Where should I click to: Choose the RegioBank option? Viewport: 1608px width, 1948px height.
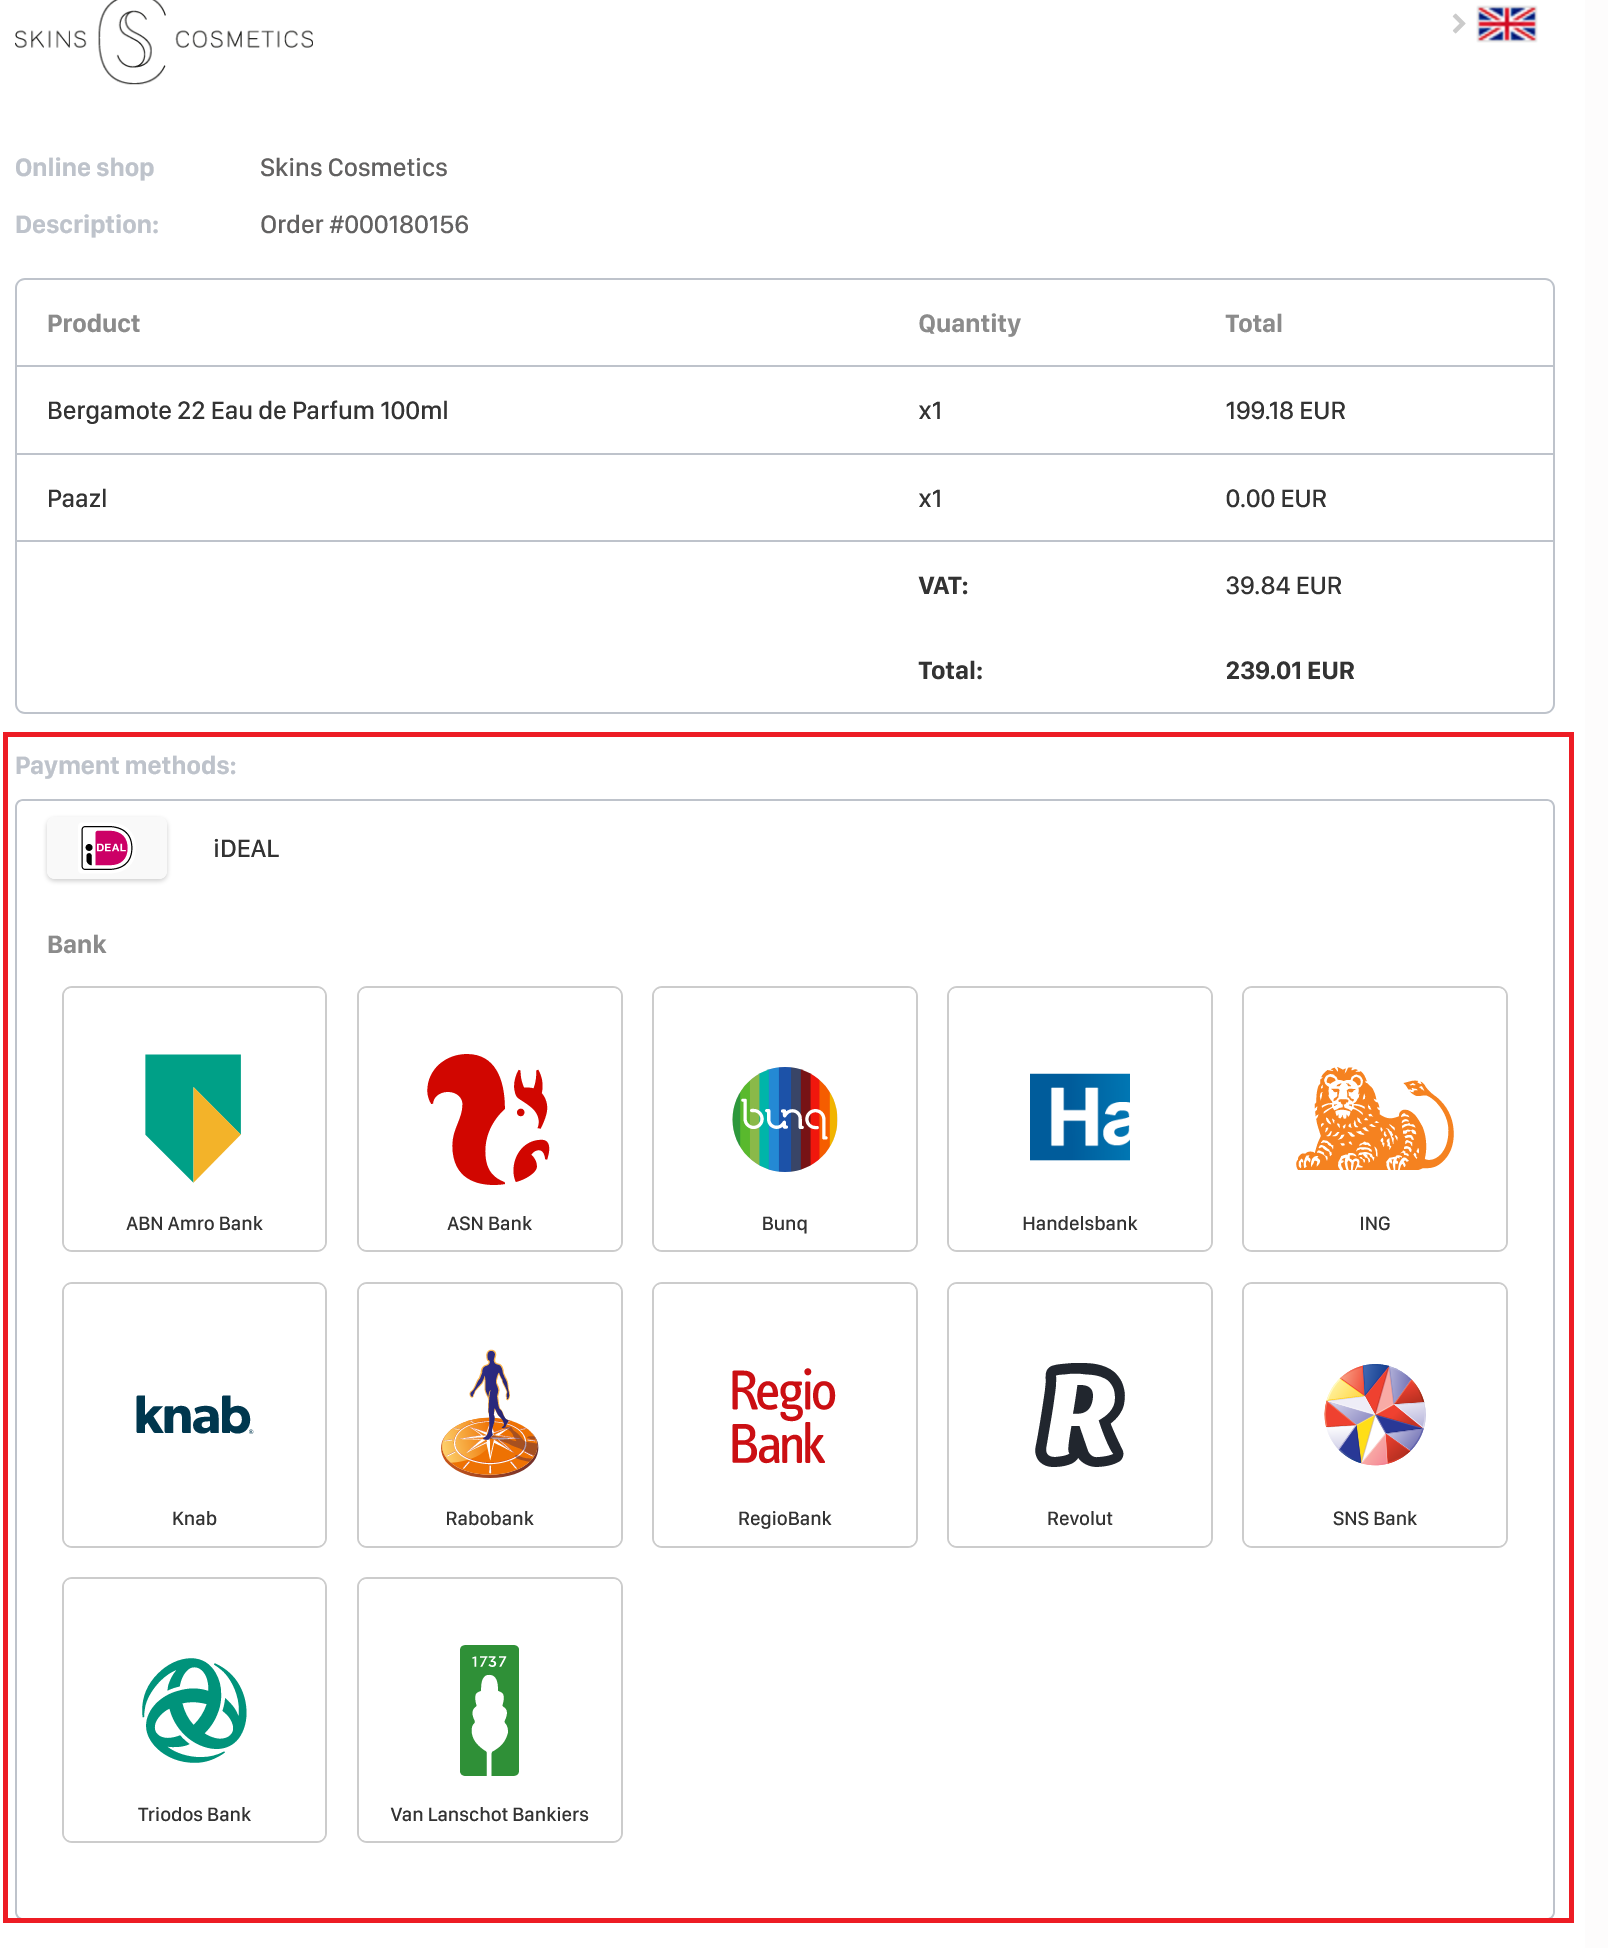coord(784,1415)
